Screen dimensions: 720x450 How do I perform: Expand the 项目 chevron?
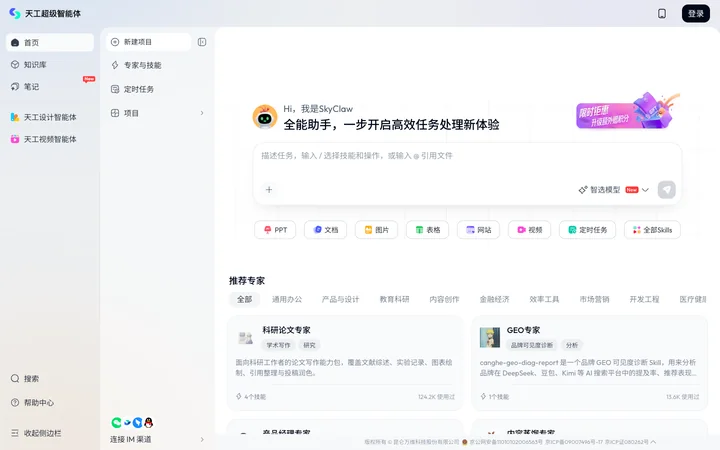[202, 113]
